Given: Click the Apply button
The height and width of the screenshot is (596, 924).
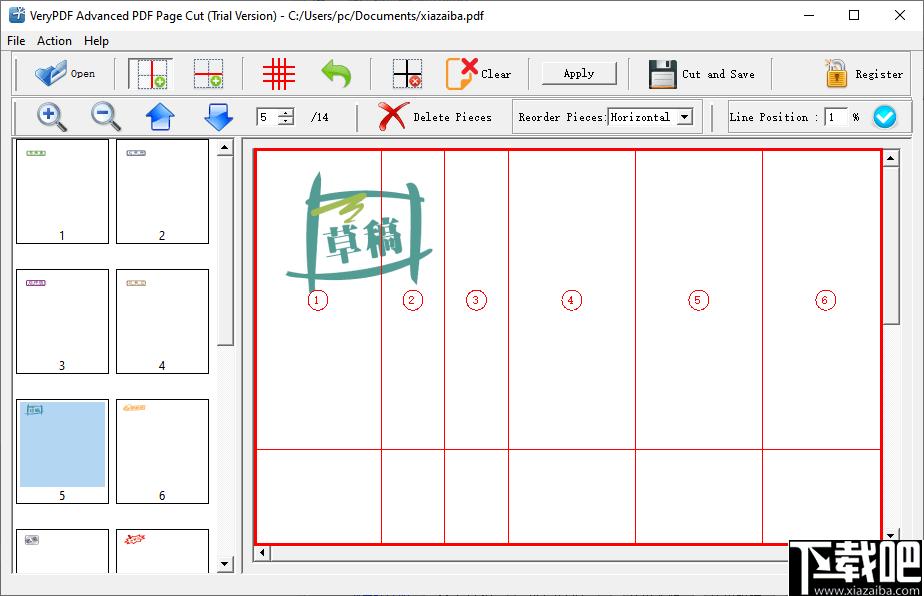Looking at the screenshot, I should (579, 74).
